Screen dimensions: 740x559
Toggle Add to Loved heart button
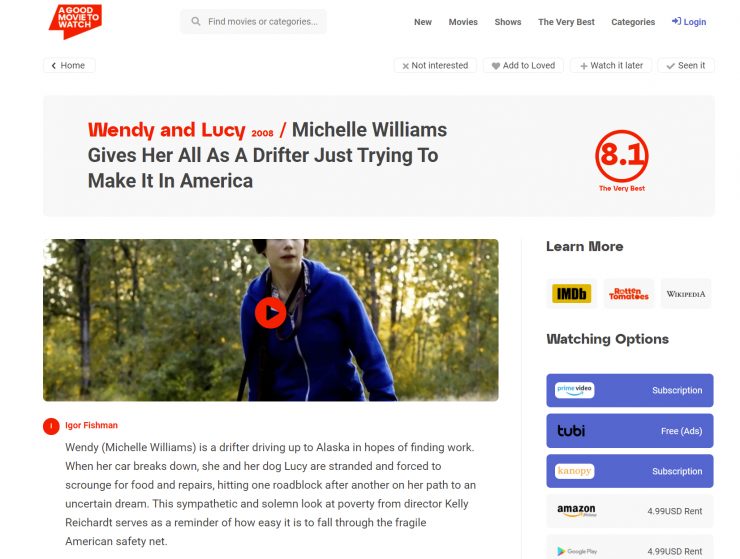pos(523,66)
